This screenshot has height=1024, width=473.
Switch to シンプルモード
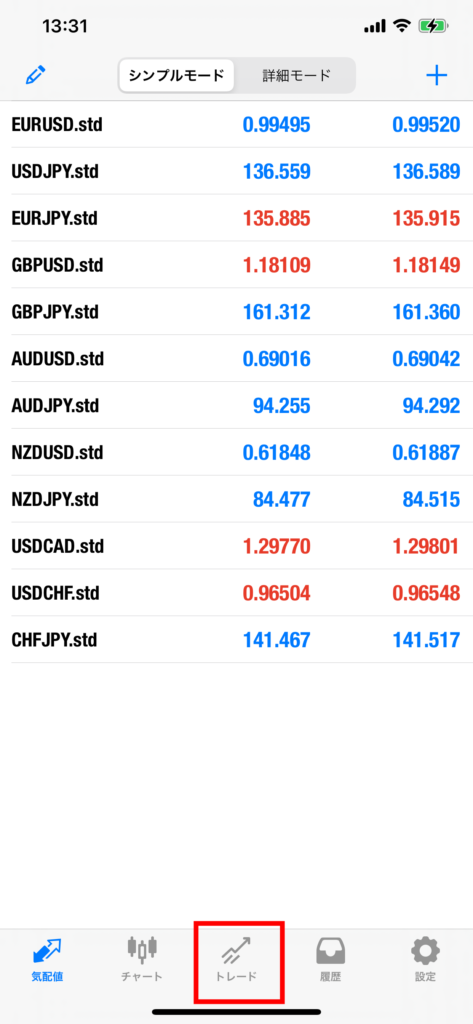coord(176,76)
